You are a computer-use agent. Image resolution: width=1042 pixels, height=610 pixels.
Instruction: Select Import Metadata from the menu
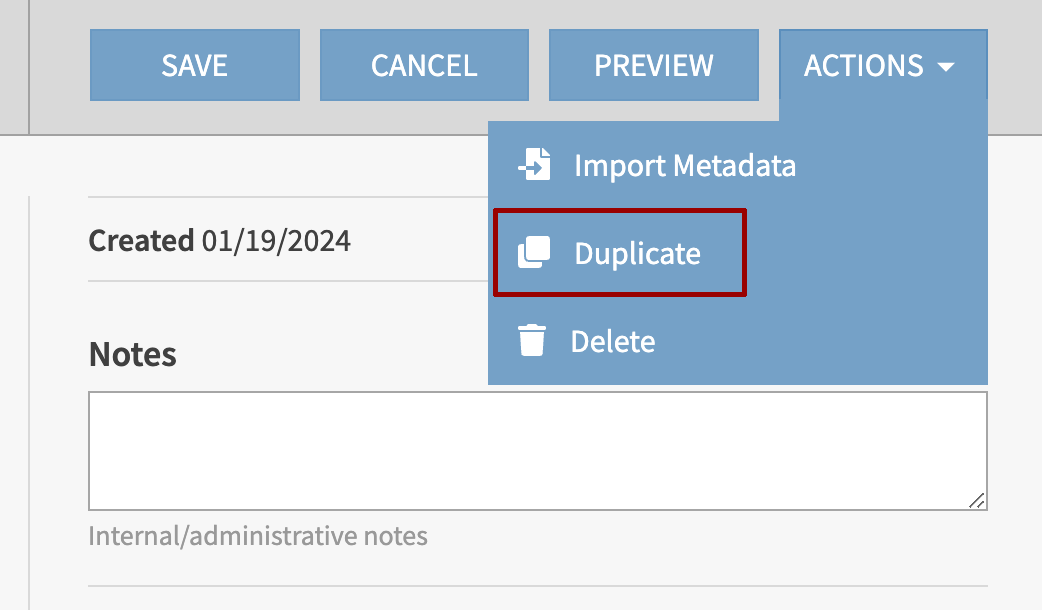point(683,165)
